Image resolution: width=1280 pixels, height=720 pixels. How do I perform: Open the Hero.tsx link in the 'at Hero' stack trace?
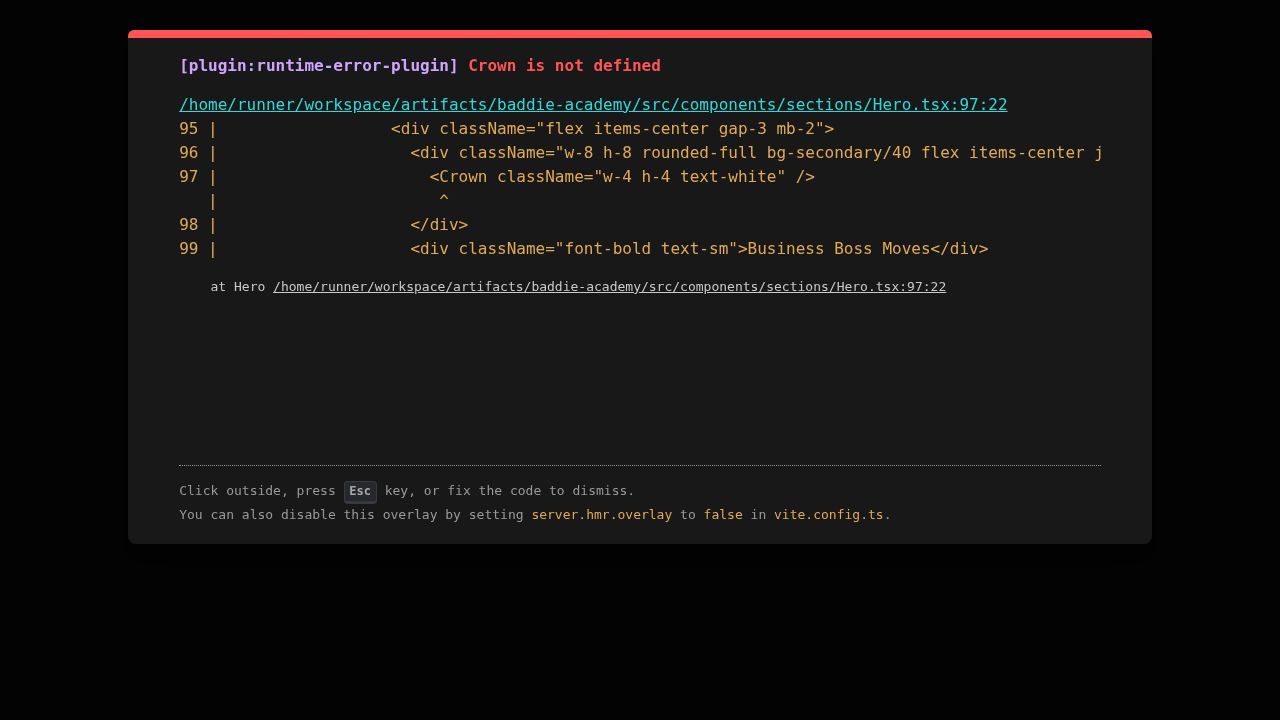[609, 287]
